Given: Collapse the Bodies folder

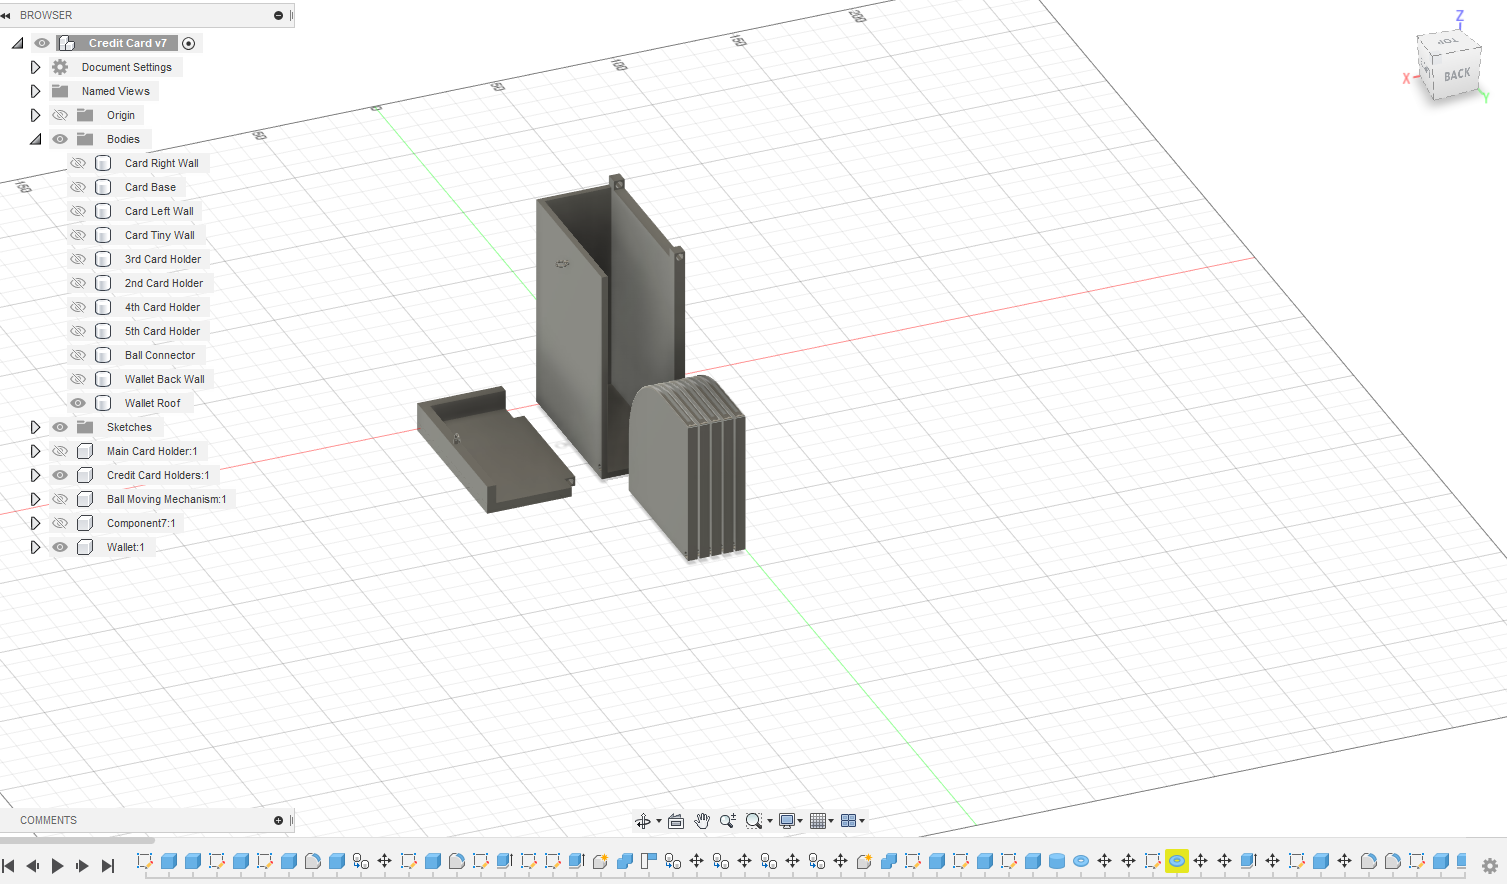Looking at the screenshot, I should pos(35,139).
